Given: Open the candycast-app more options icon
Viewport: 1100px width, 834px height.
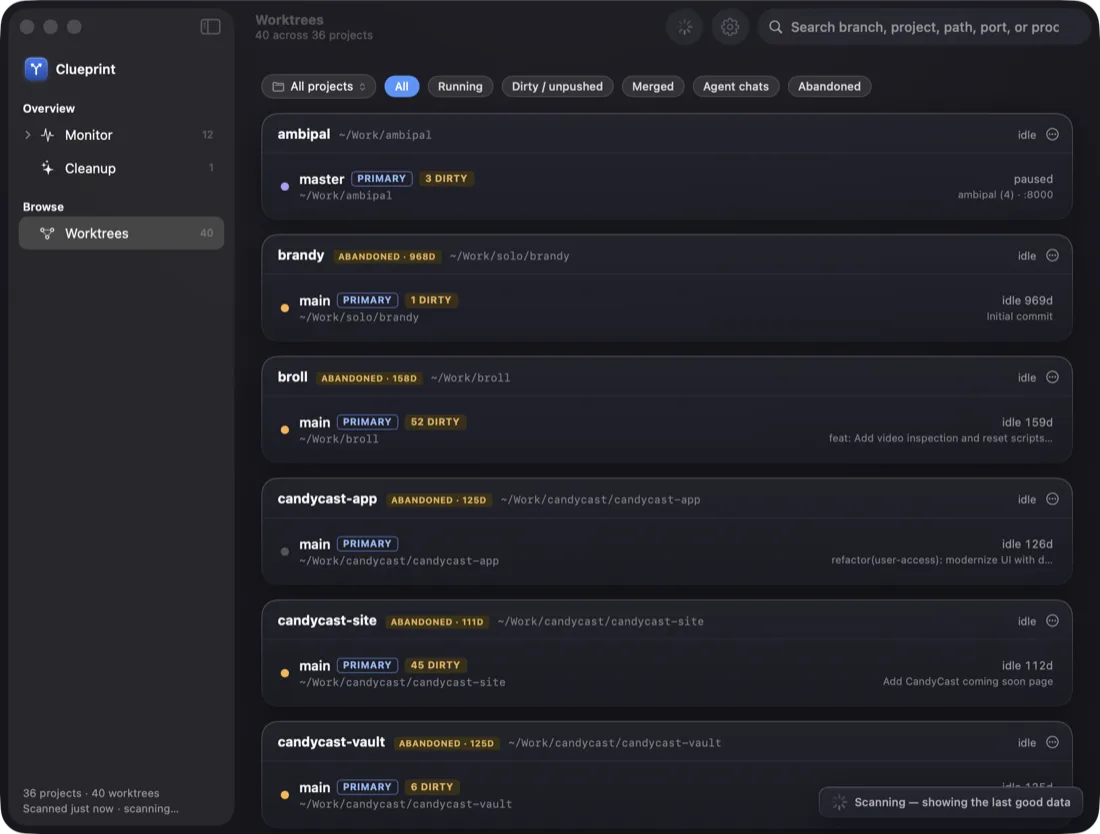Looking at the screenshot, I should click(x=1052, y=499).
